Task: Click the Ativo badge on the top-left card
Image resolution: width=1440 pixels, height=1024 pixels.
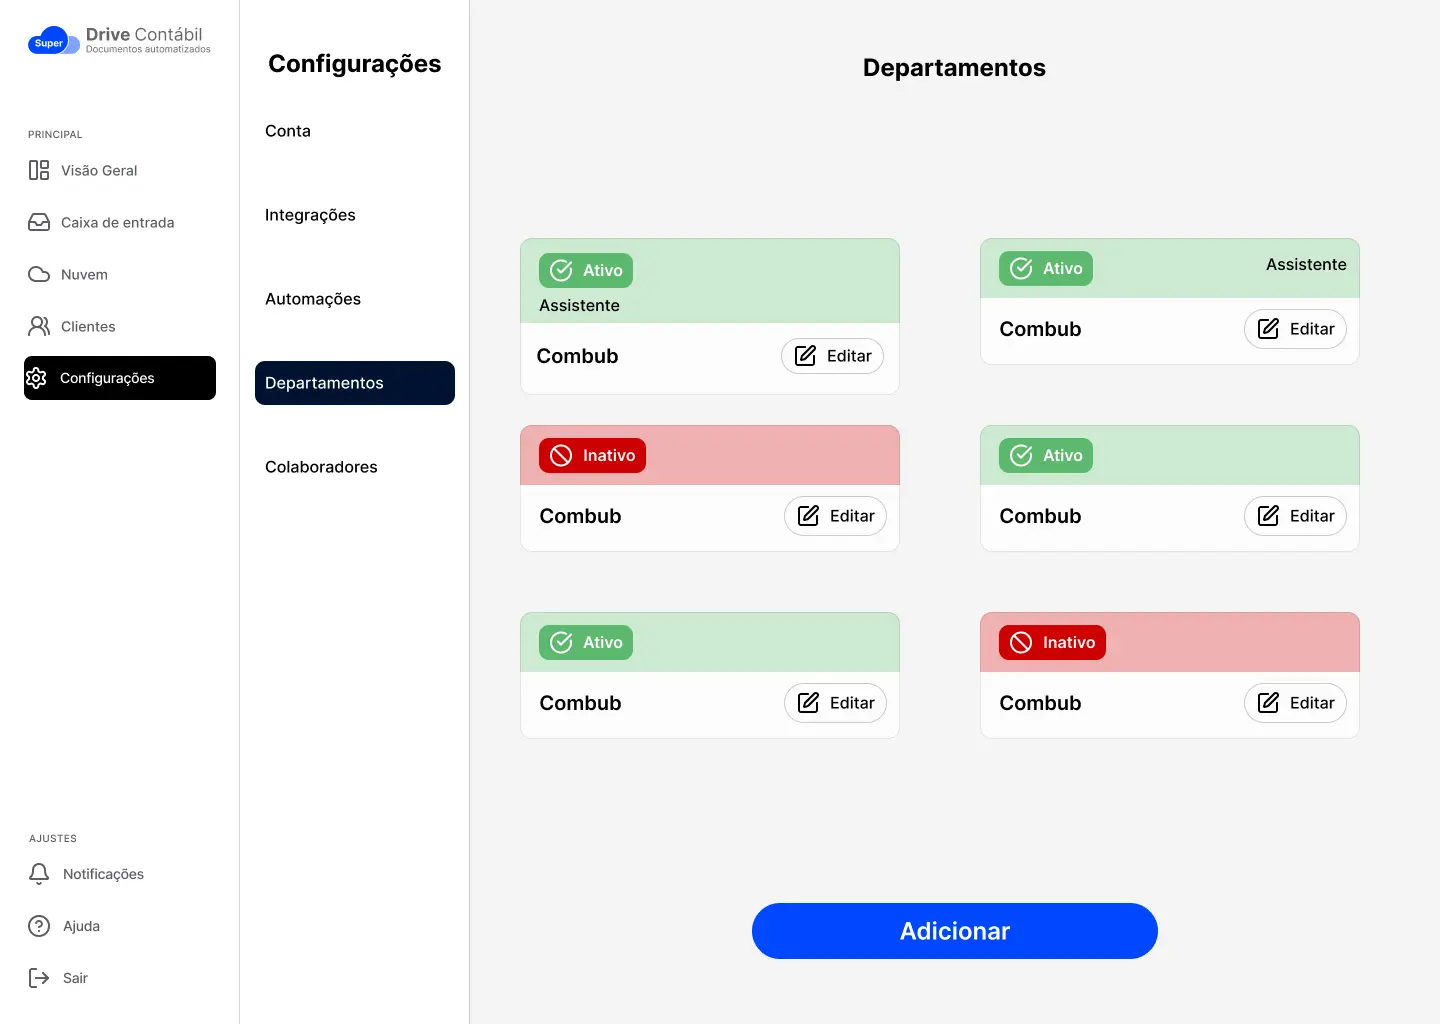Action: coord(586,270)
